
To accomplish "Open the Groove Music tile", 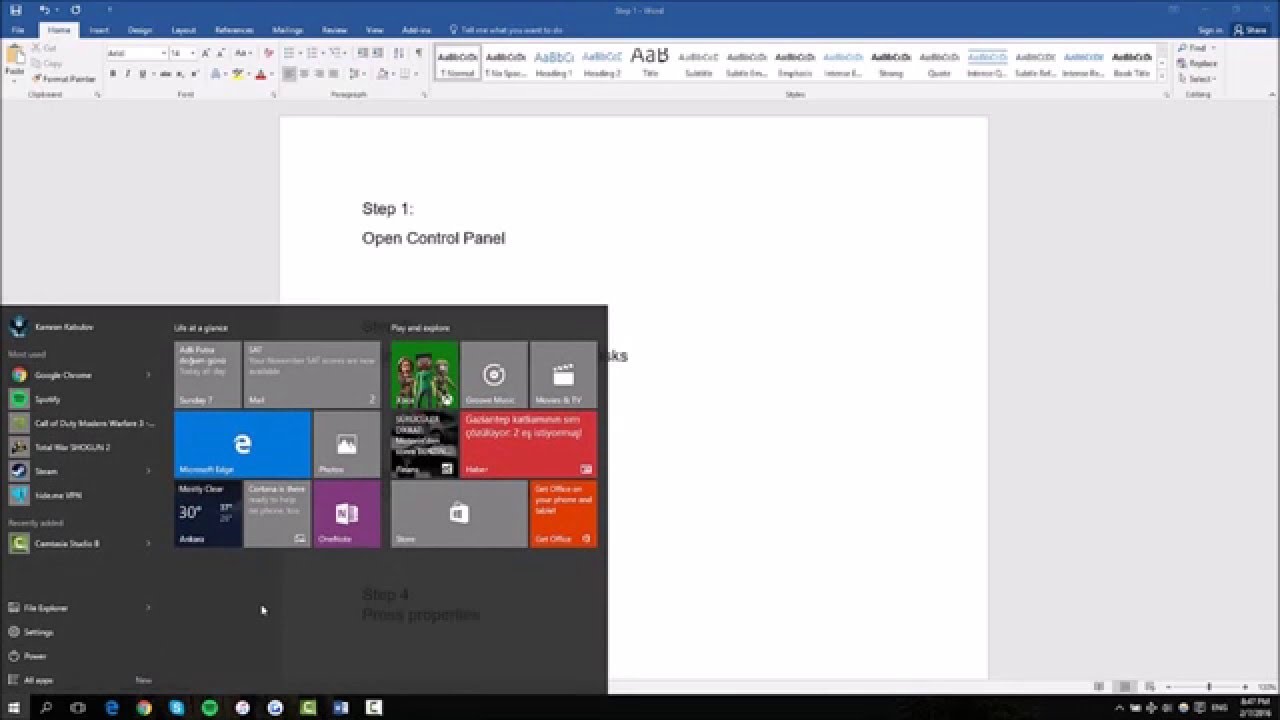I will 494,374.
